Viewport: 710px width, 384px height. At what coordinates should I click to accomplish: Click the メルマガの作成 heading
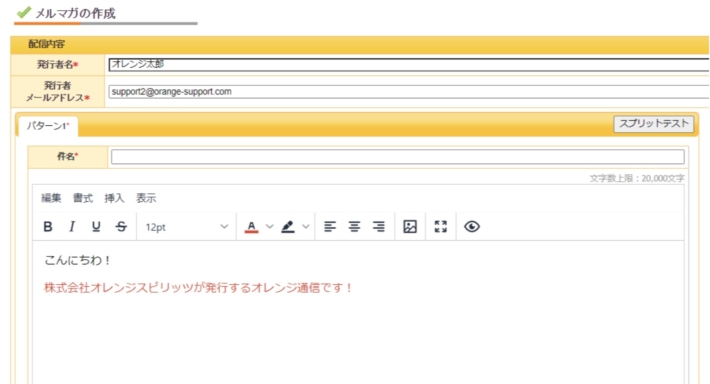coord(75,13)
